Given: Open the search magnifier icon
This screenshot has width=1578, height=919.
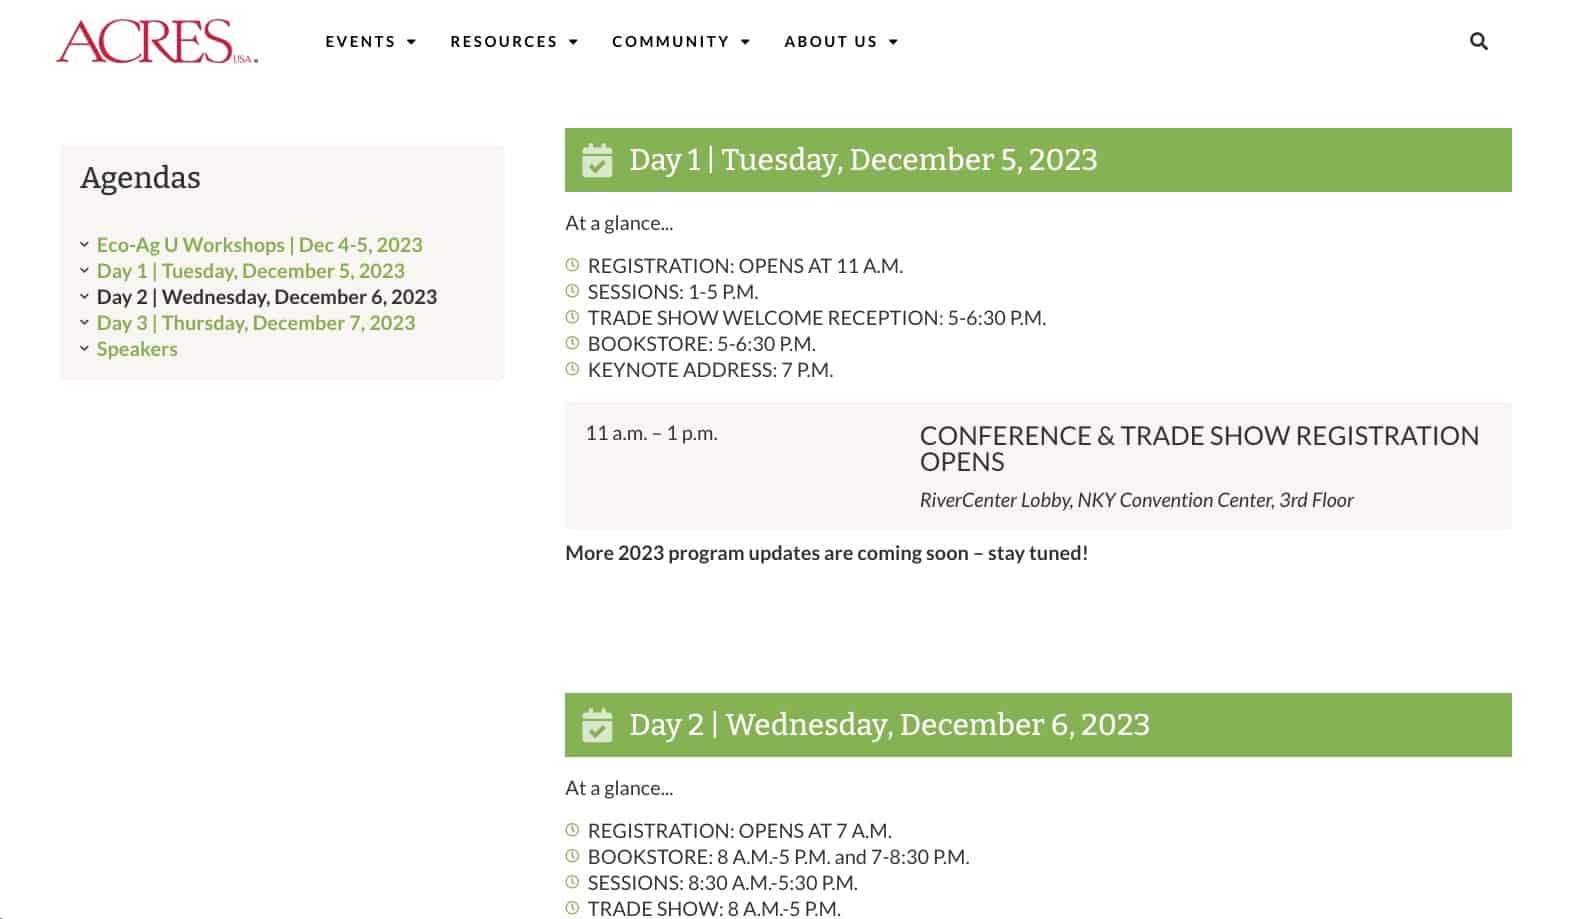Looking at the screenshot, I should 1478,41.
